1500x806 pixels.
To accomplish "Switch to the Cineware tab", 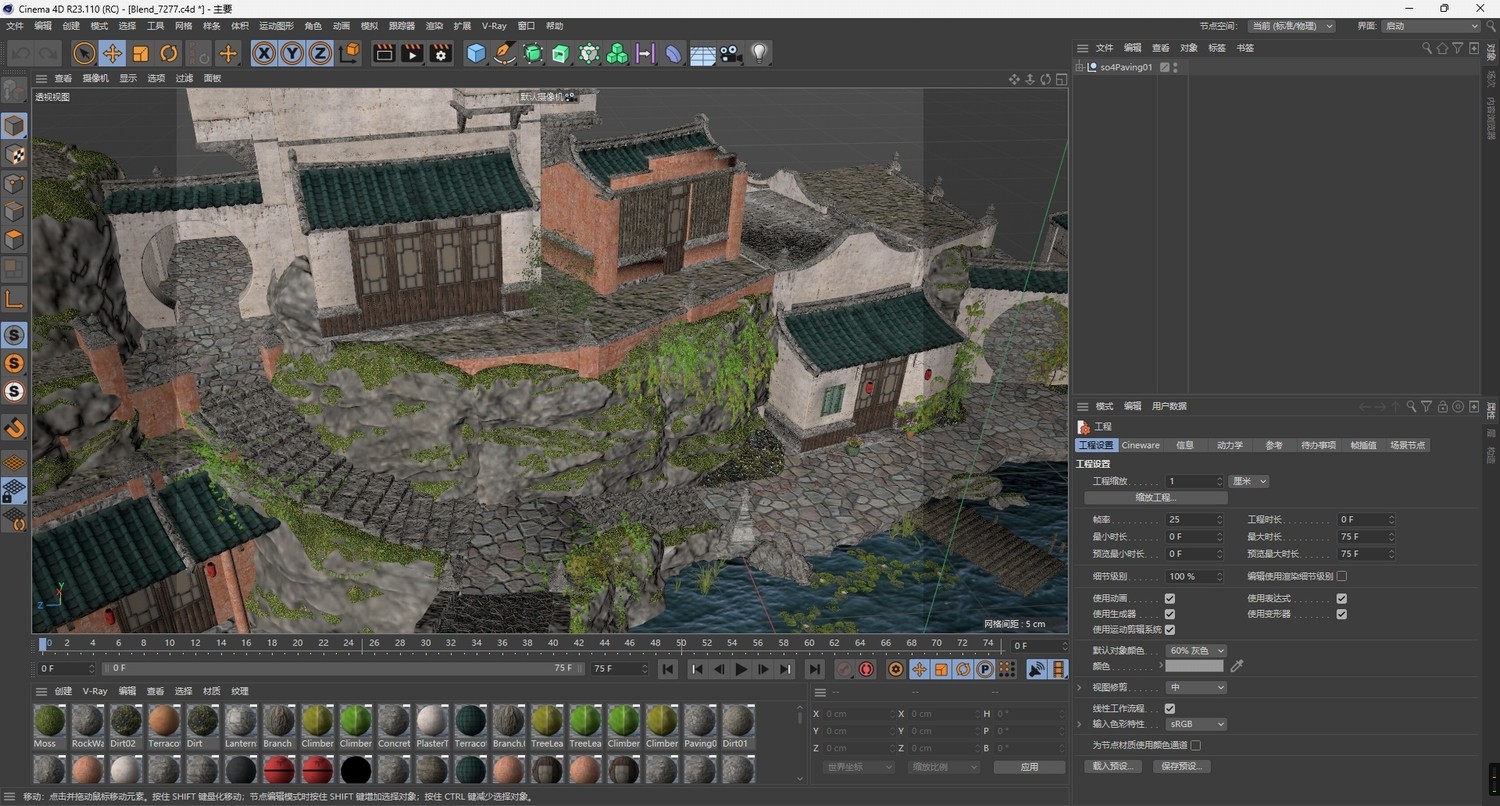I will pos(1140,445).
